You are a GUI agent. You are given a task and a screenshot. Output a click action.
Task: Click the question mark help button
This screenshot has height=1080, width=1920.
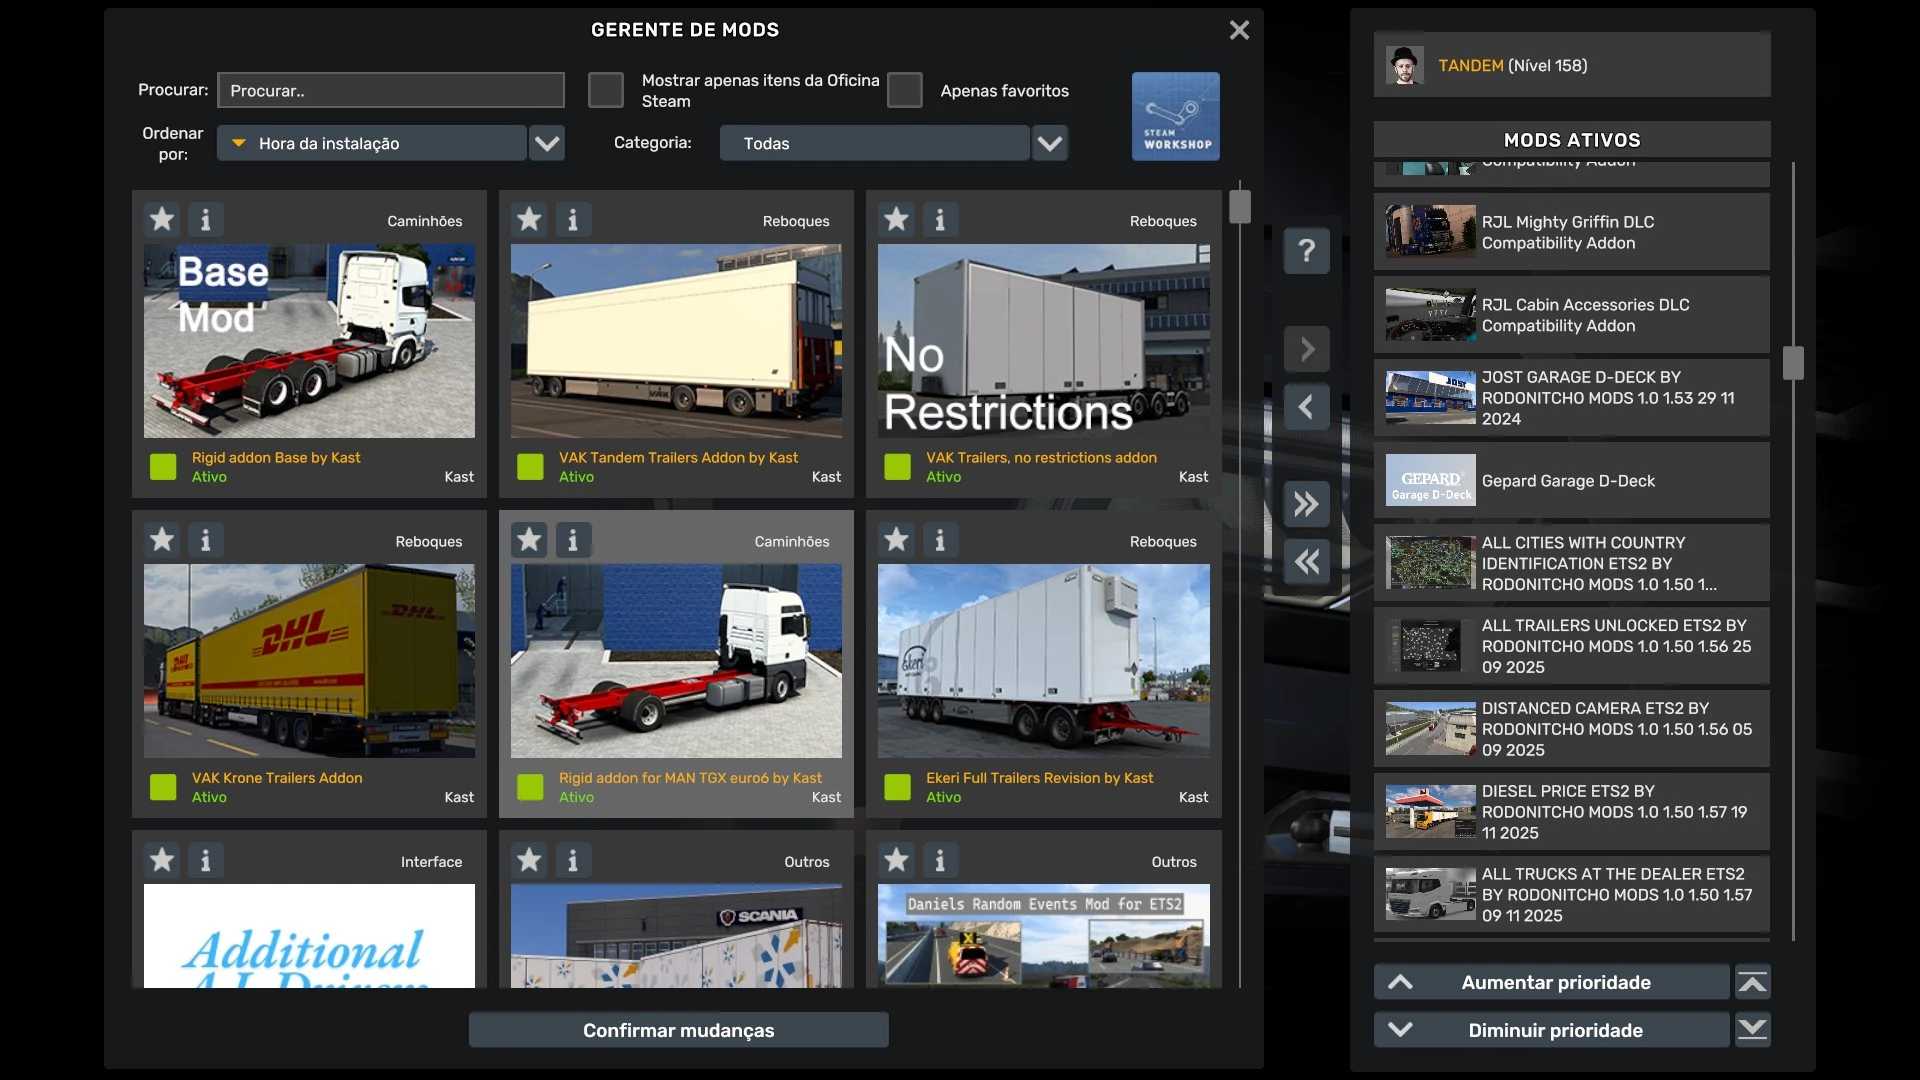click(x=1306, y=250)
